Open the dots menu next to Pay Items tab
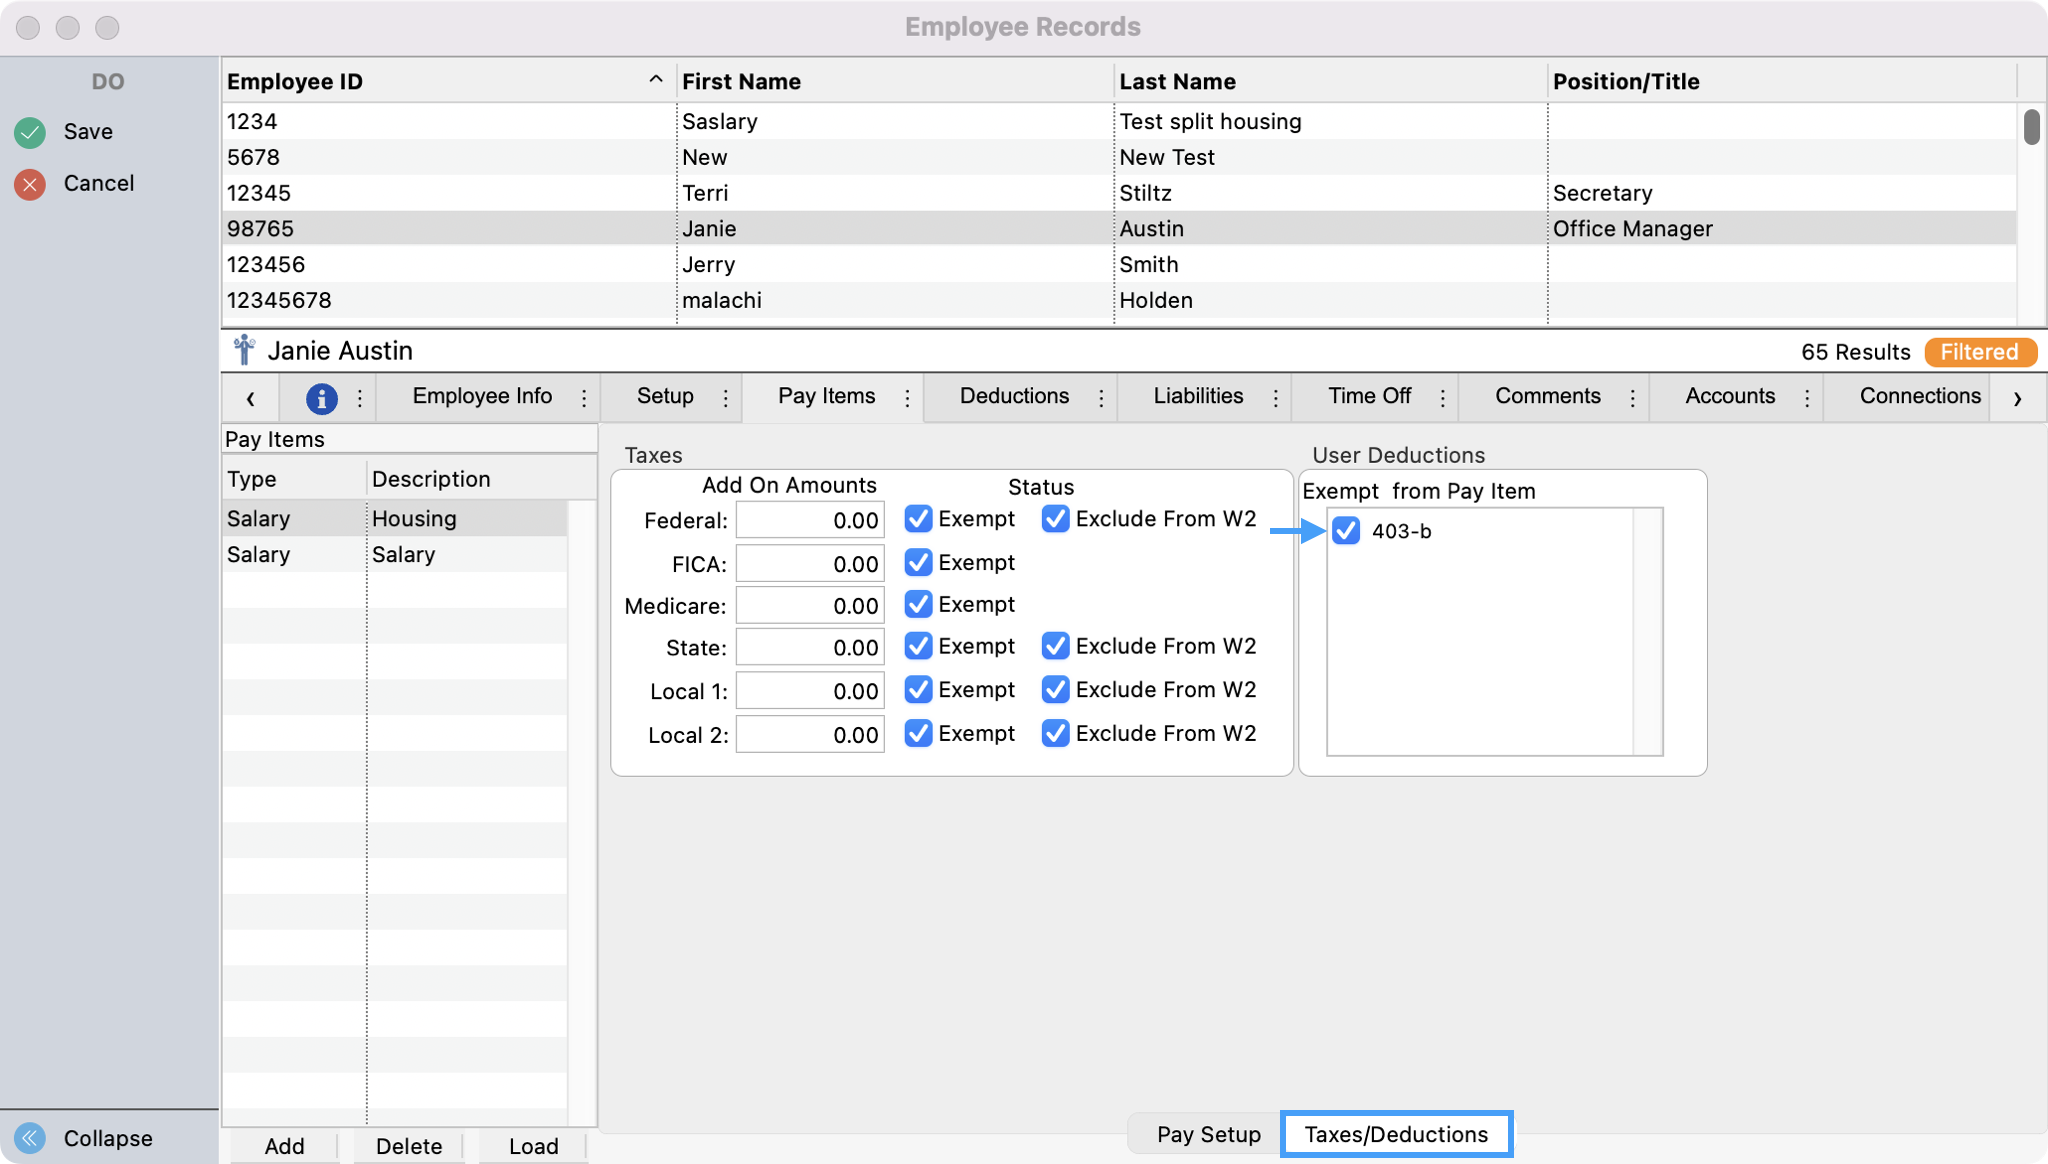 coord(907,398)
